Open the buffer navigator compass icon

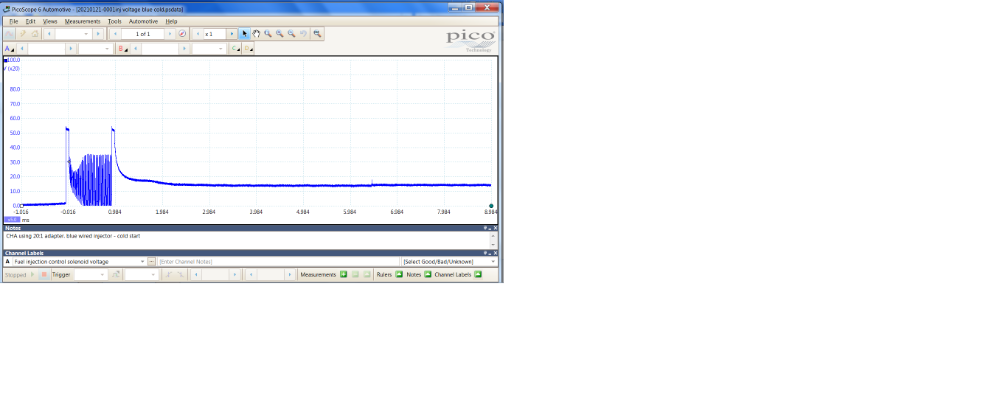182,33
